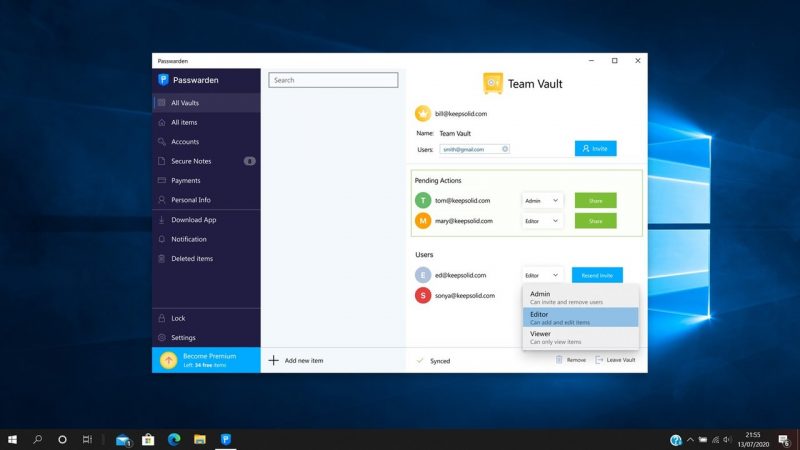800x450 pixels.
Task: Click sonya@keepsolid.com avatar S
Action: coord(422,295)
